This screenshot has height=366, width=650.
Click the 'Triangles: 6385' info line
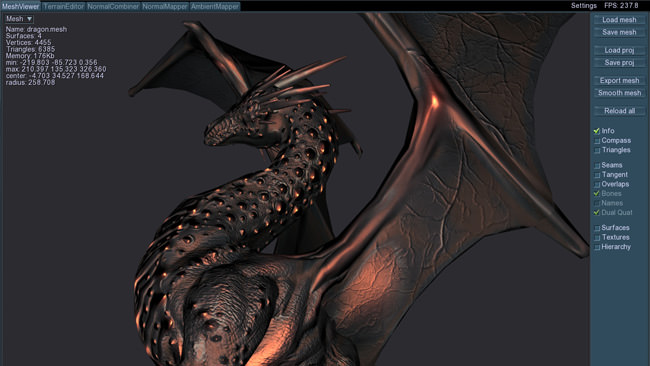pos(30,49)
